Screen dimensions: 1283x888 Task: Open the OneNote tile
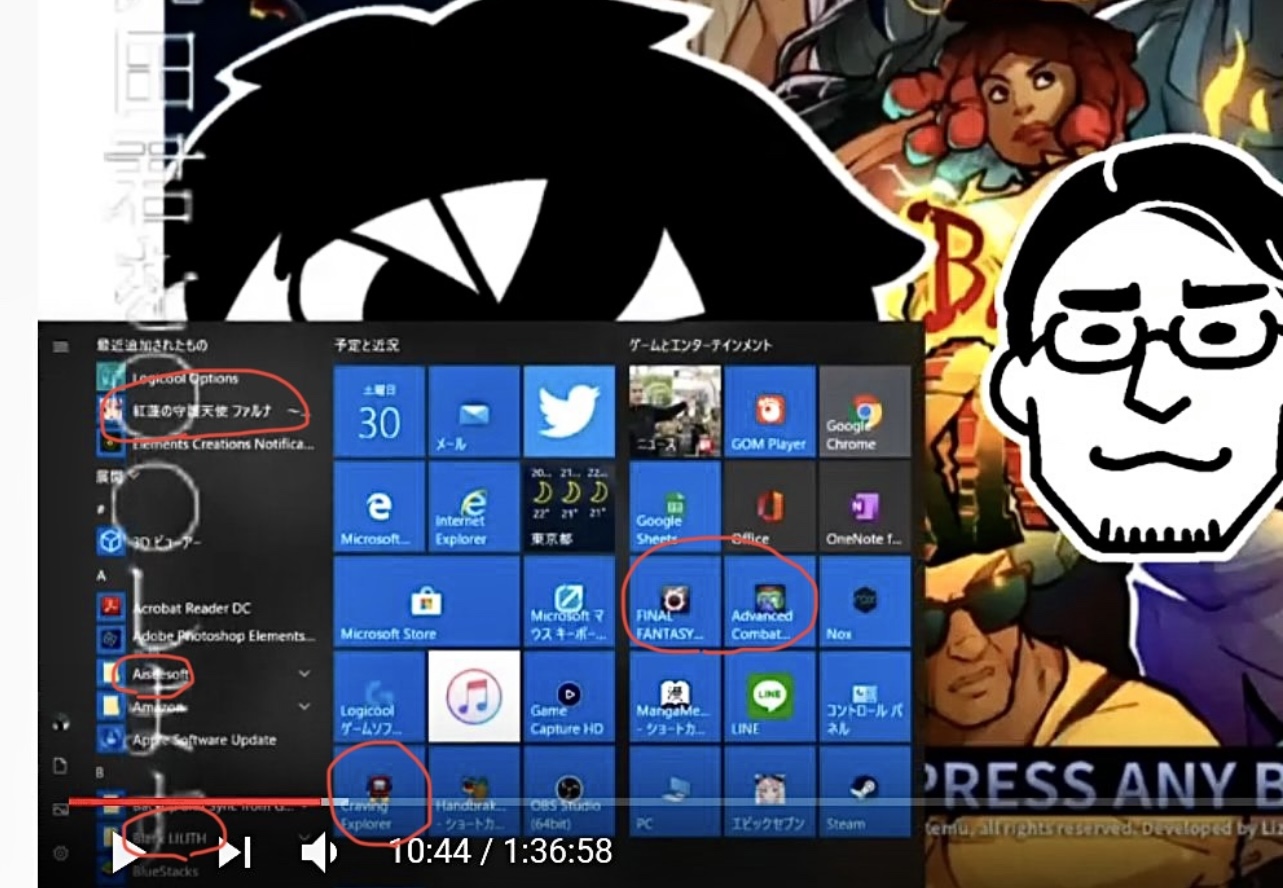pos(865,507)
